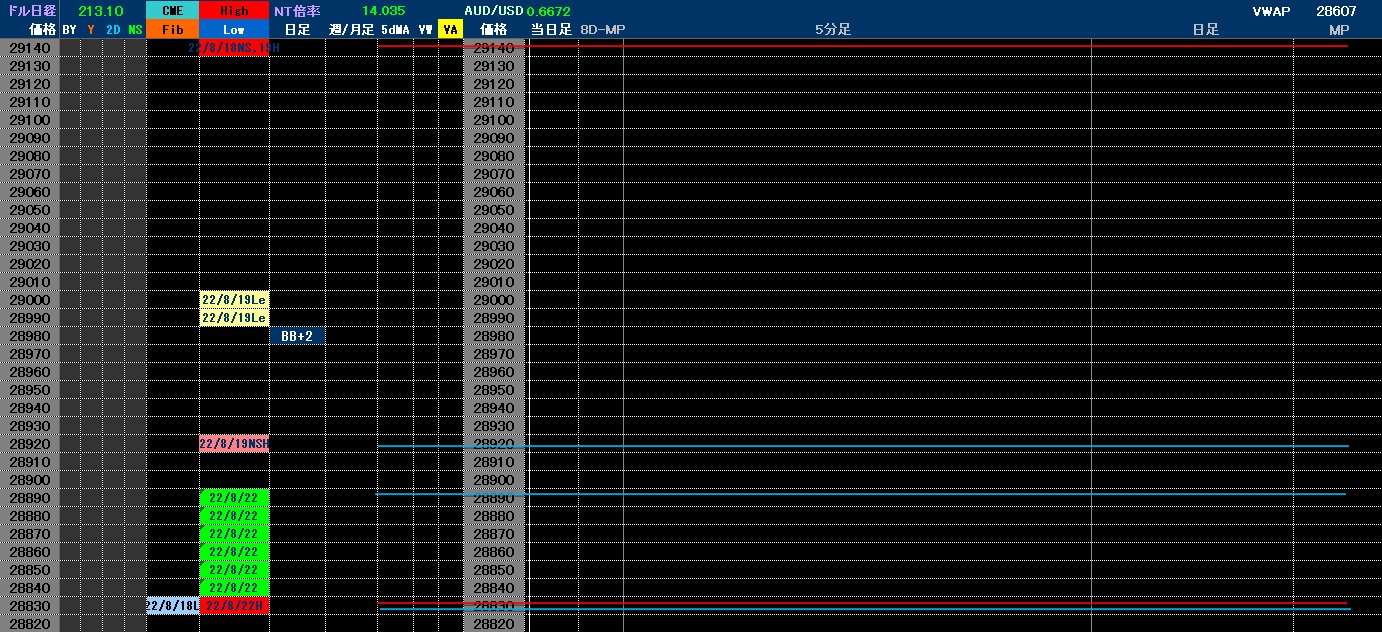The image size is (1382, 632).
Task: Click the light blue 22/8/18L cell
Action: tap(172, 606)
